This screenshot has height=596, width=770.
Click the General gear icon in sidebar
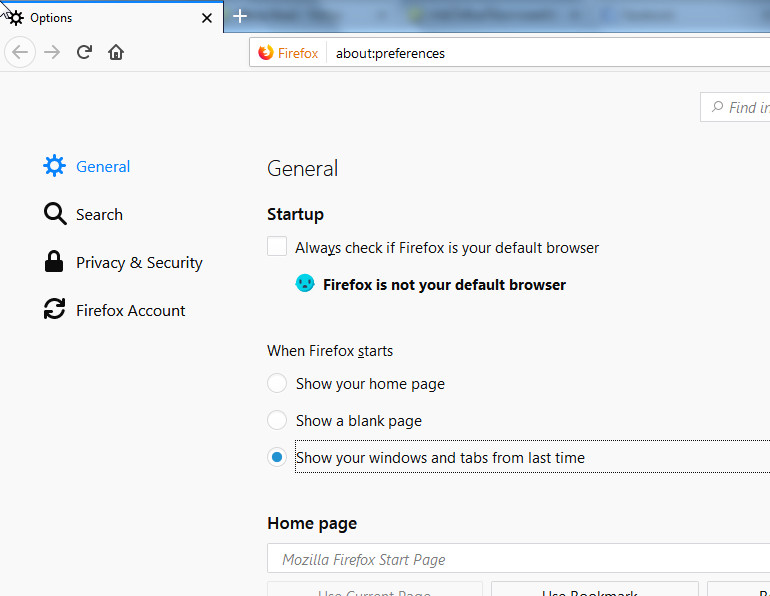[54, 166]
